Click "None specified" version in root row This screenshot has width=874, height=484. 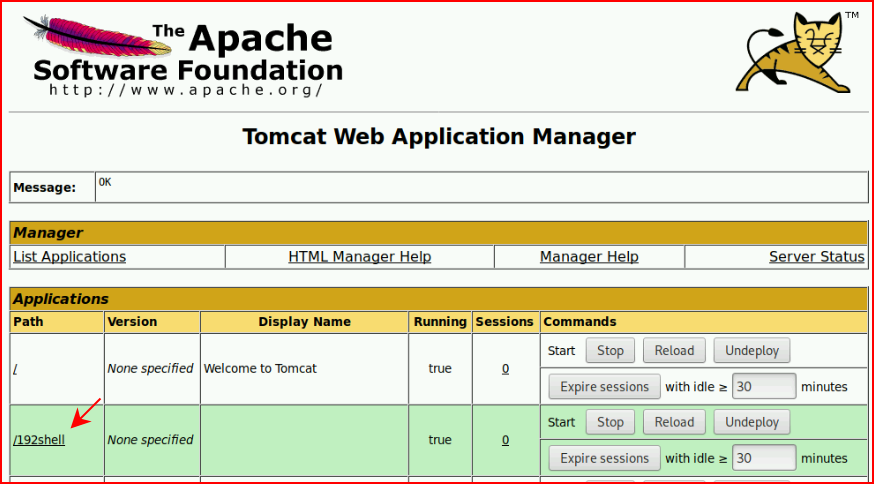point(150,369)
